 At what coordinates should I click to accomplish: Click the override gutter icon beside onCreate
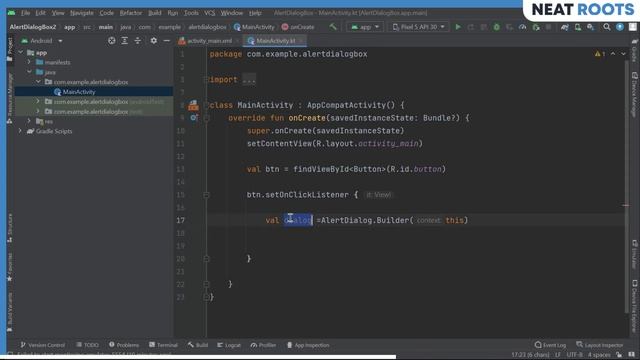(193, 118)
